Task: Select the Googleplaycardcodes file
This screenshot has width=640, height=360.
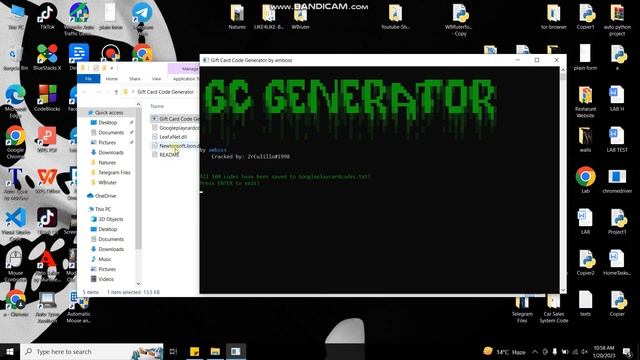Action: [175, 128]
